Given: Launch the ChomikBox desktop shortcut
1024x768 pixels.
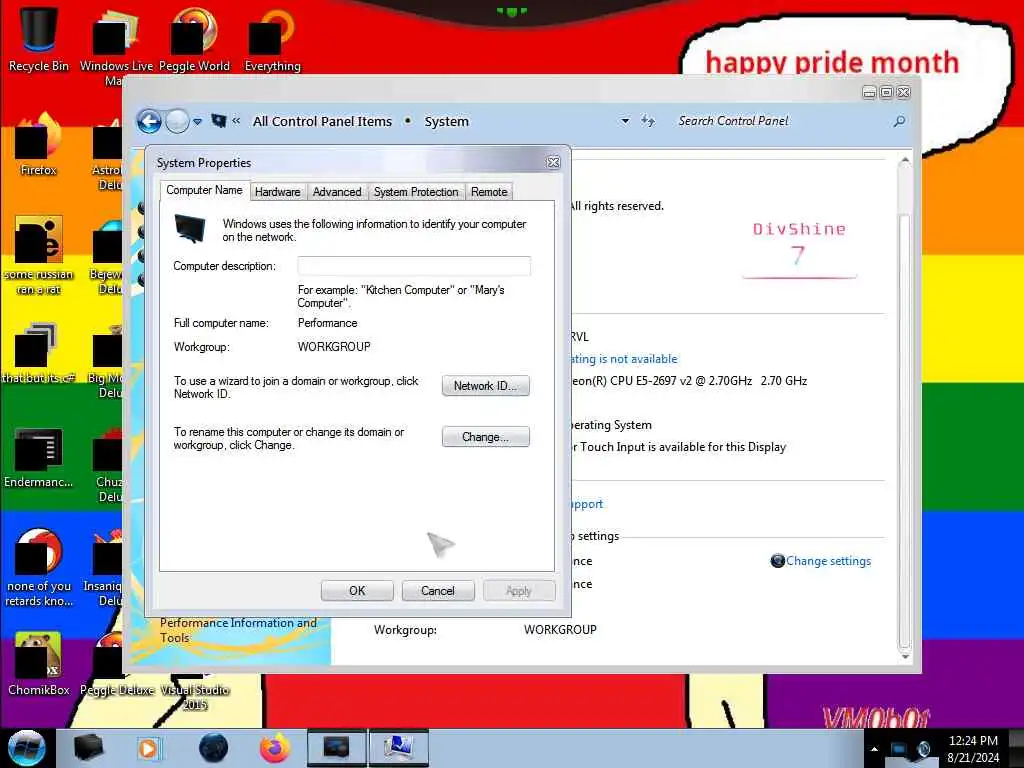Looking at the screenshot, I should point(38,663).
